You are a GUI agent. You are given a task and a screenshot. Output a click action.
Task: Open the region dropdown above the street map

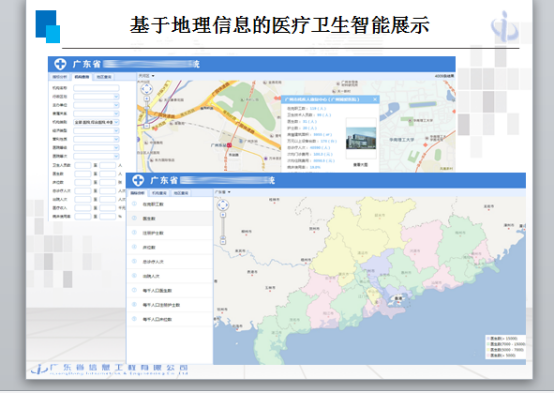147,76
